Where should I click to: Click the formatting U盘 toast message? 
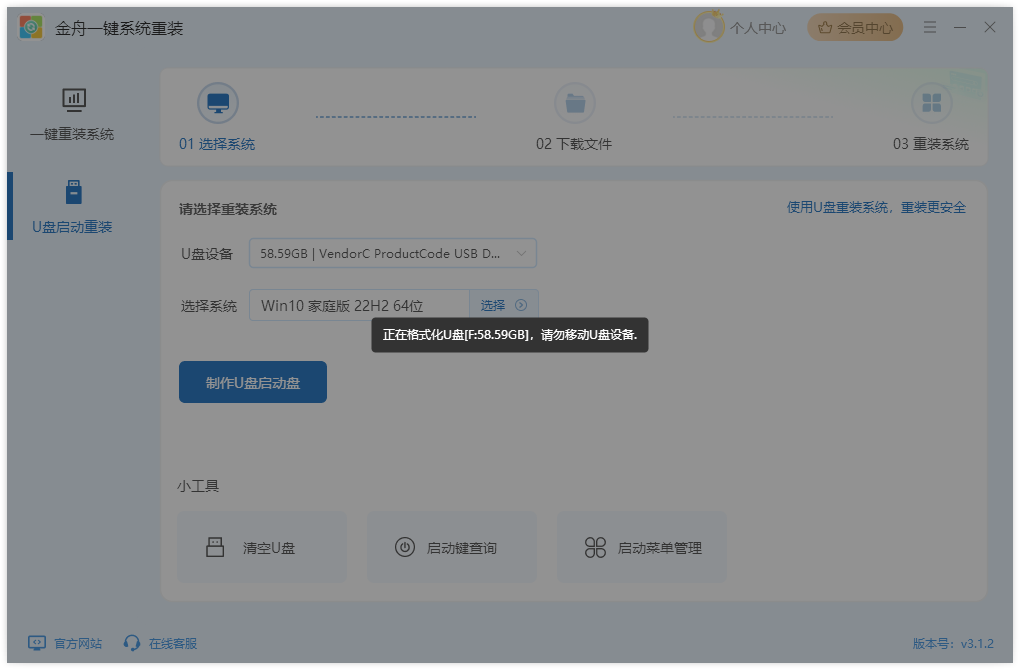click(510, 335)
